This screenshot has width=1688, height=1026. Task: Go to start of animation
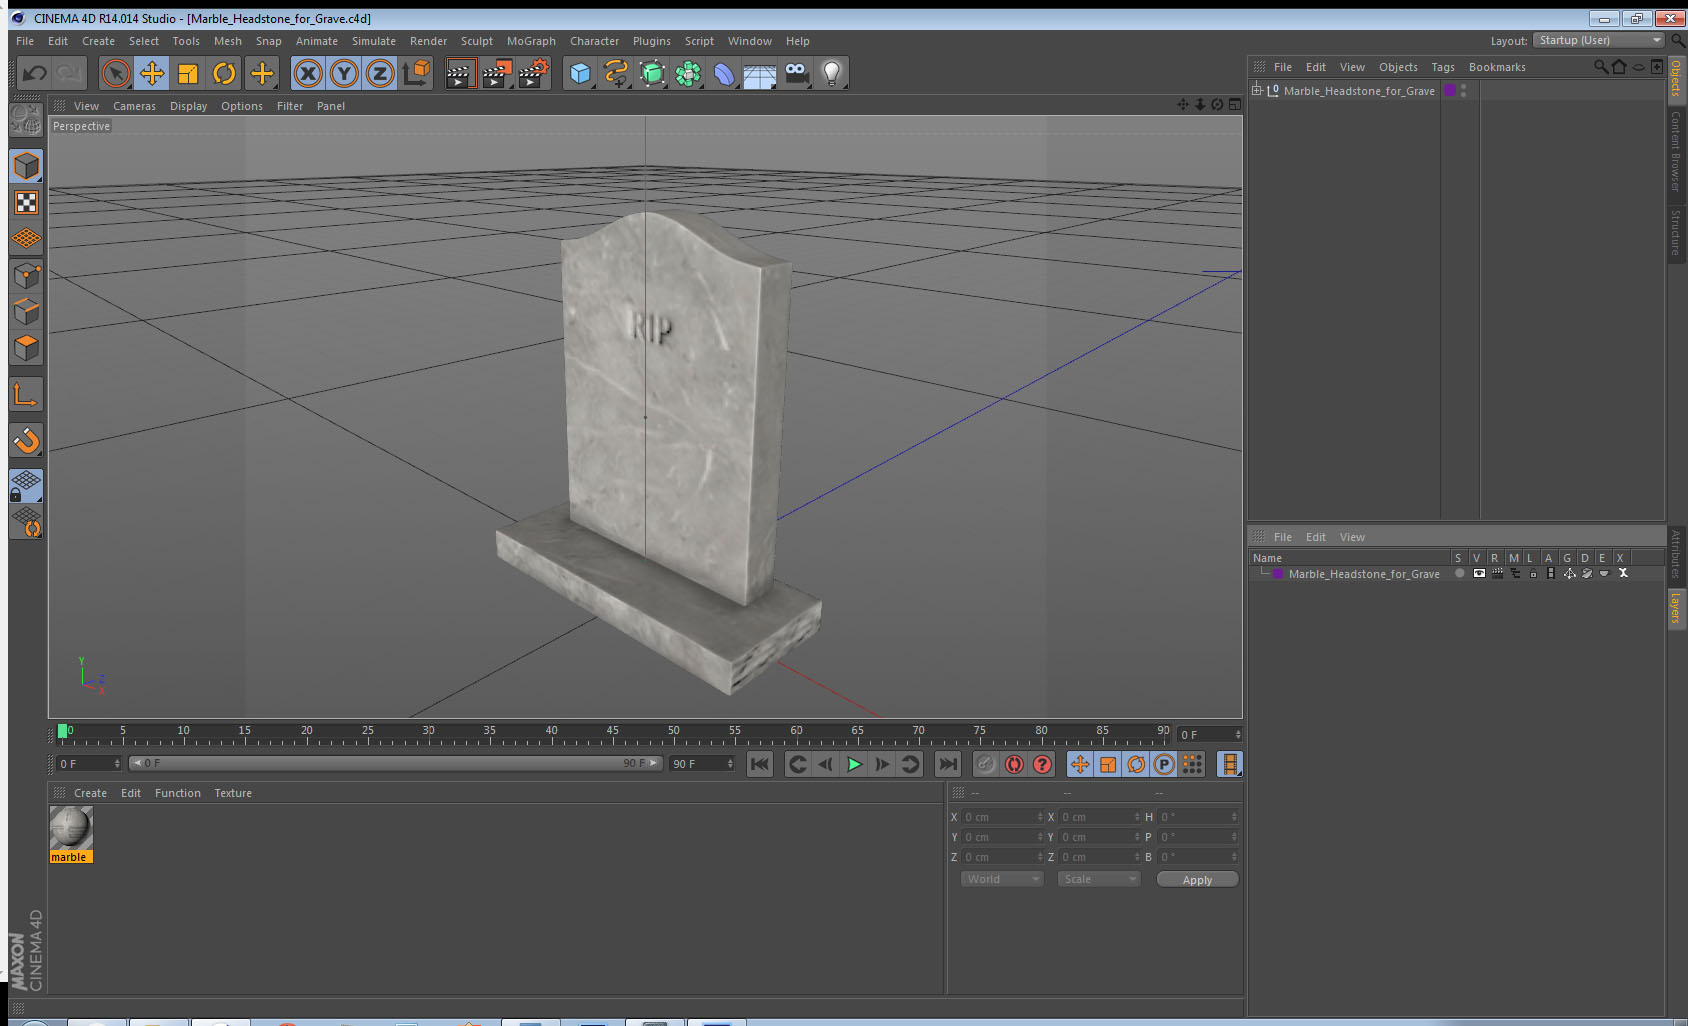760,764
